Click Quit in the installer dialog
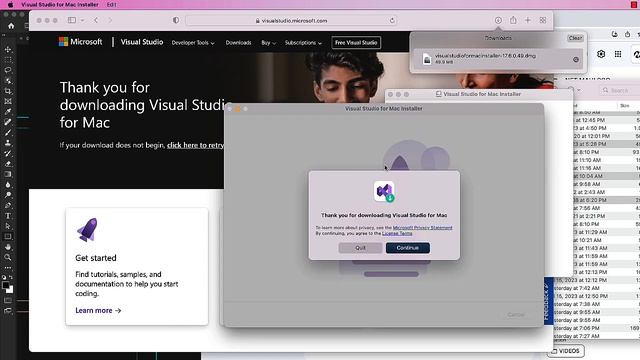Viewport: 640px width, 360px height. point(360,248)
